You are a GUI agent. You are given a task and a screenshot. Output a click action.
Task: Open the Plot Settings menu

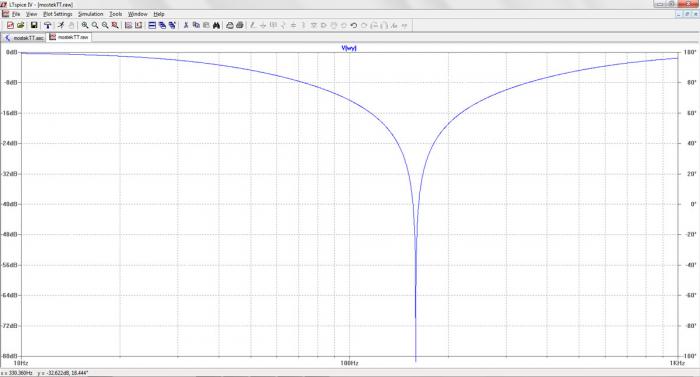58,14
